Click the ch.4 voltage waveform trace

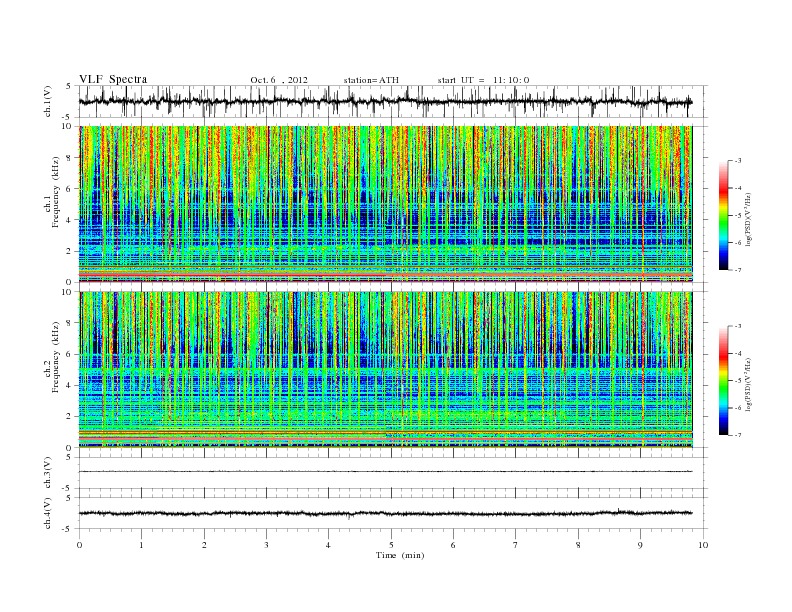click(x=386, y=514)
